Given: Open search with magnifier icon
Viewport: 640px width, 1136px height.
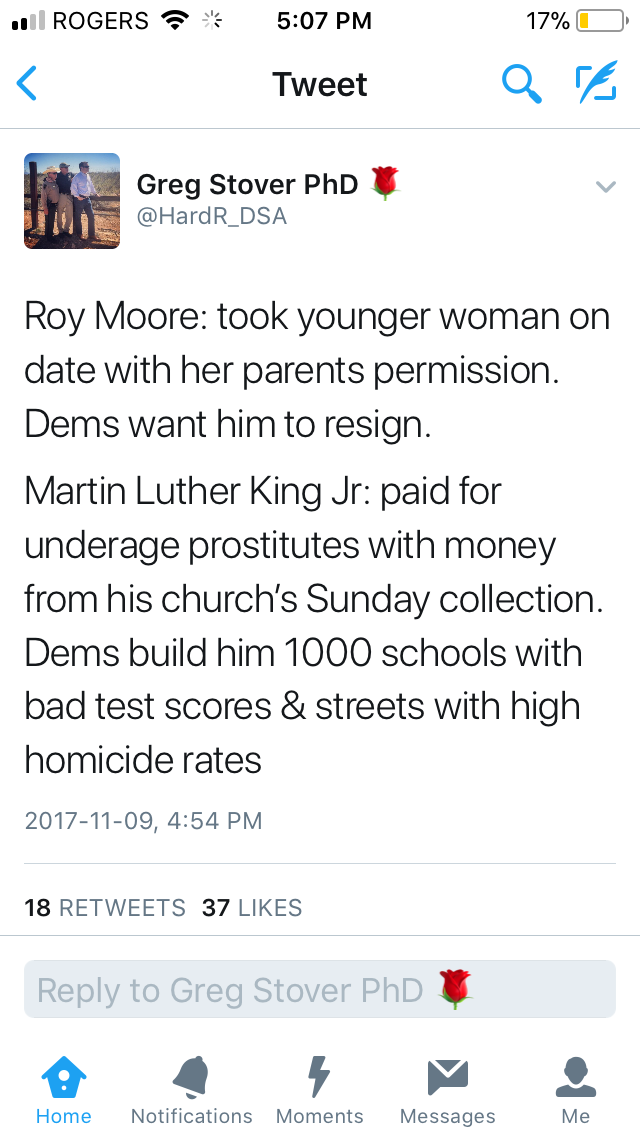Looking at the screenshot, I should tap(521, 84).
